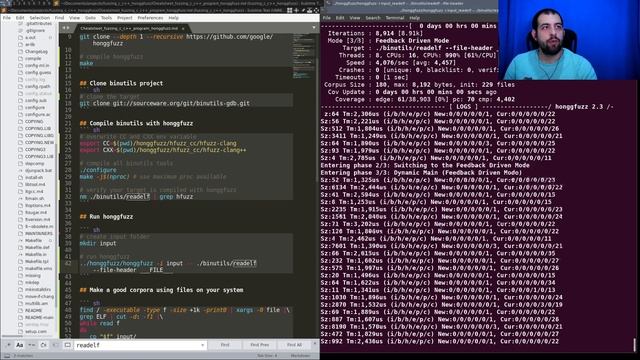Open the terminal Edit menu
Screen dimensions: 640x360
coord(340,18)
